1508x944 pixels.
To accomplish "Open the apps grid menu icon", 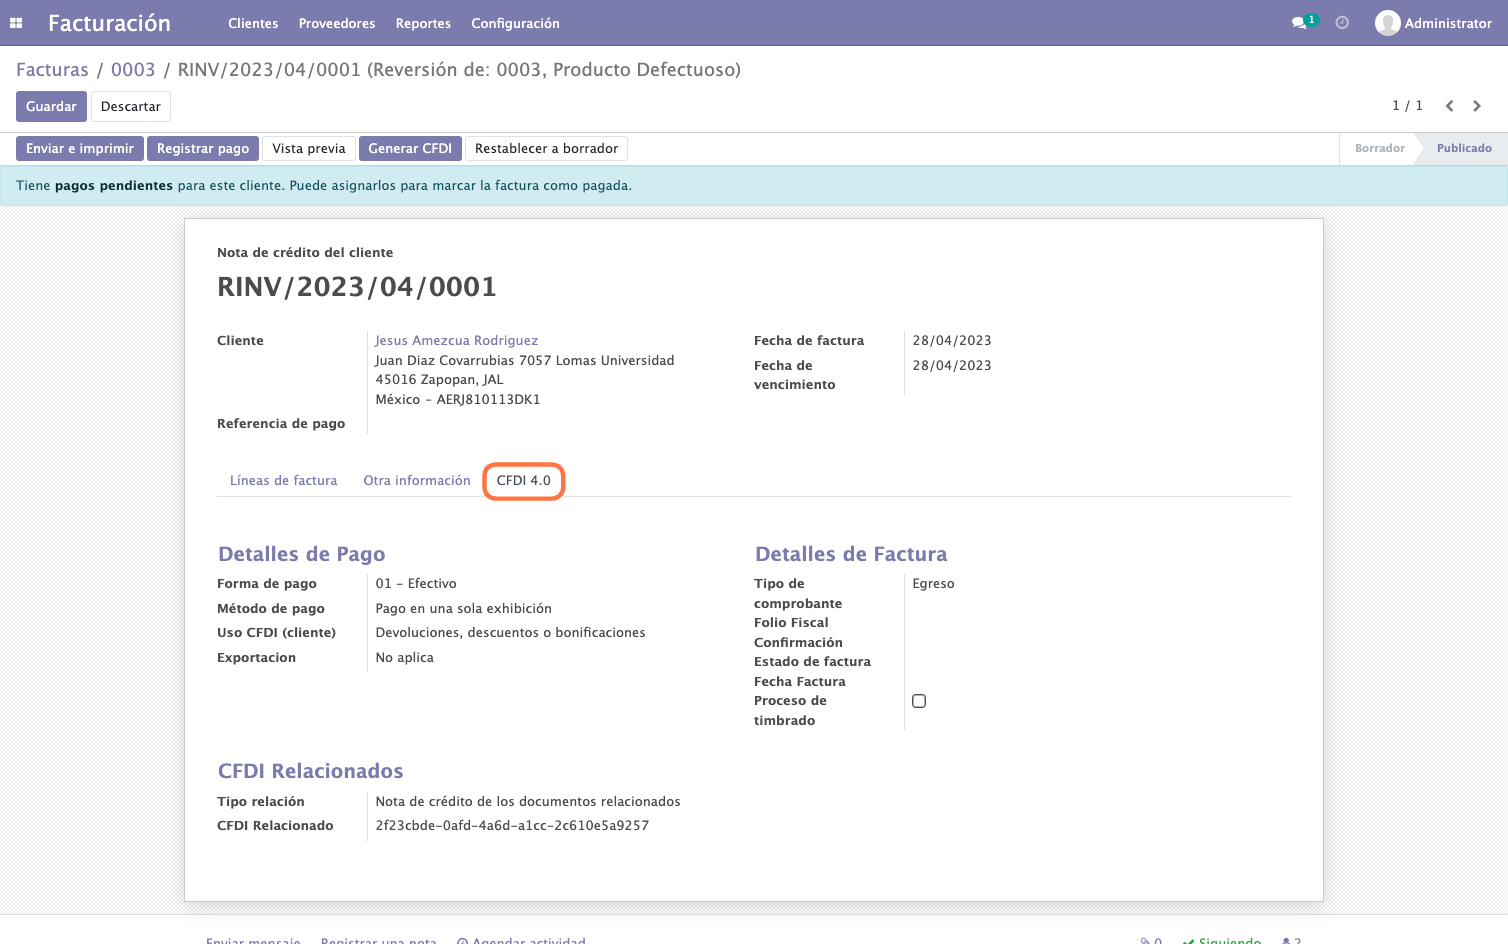I will click(16, 23).
